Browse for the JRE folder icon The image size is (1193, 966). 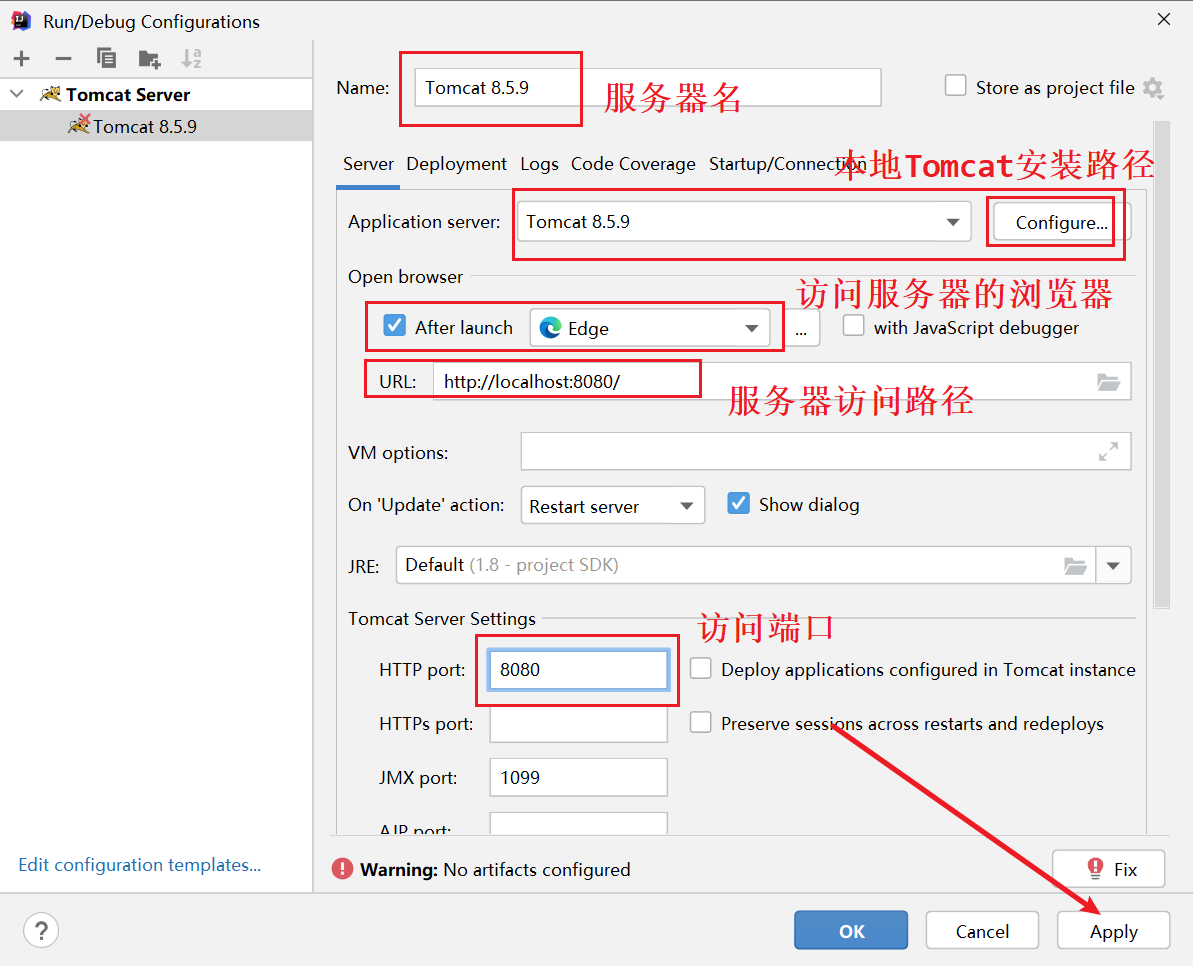[x=1075, y=566]
